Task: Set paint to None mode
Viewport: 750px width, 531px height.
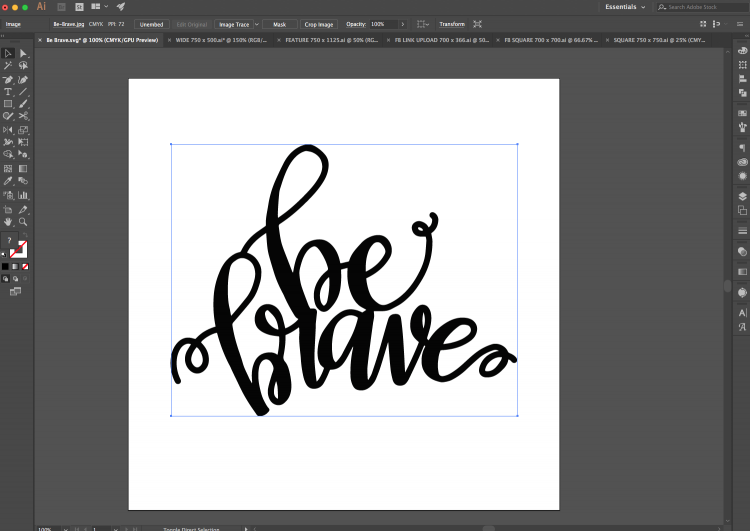Action: click(x=25, y=266)
